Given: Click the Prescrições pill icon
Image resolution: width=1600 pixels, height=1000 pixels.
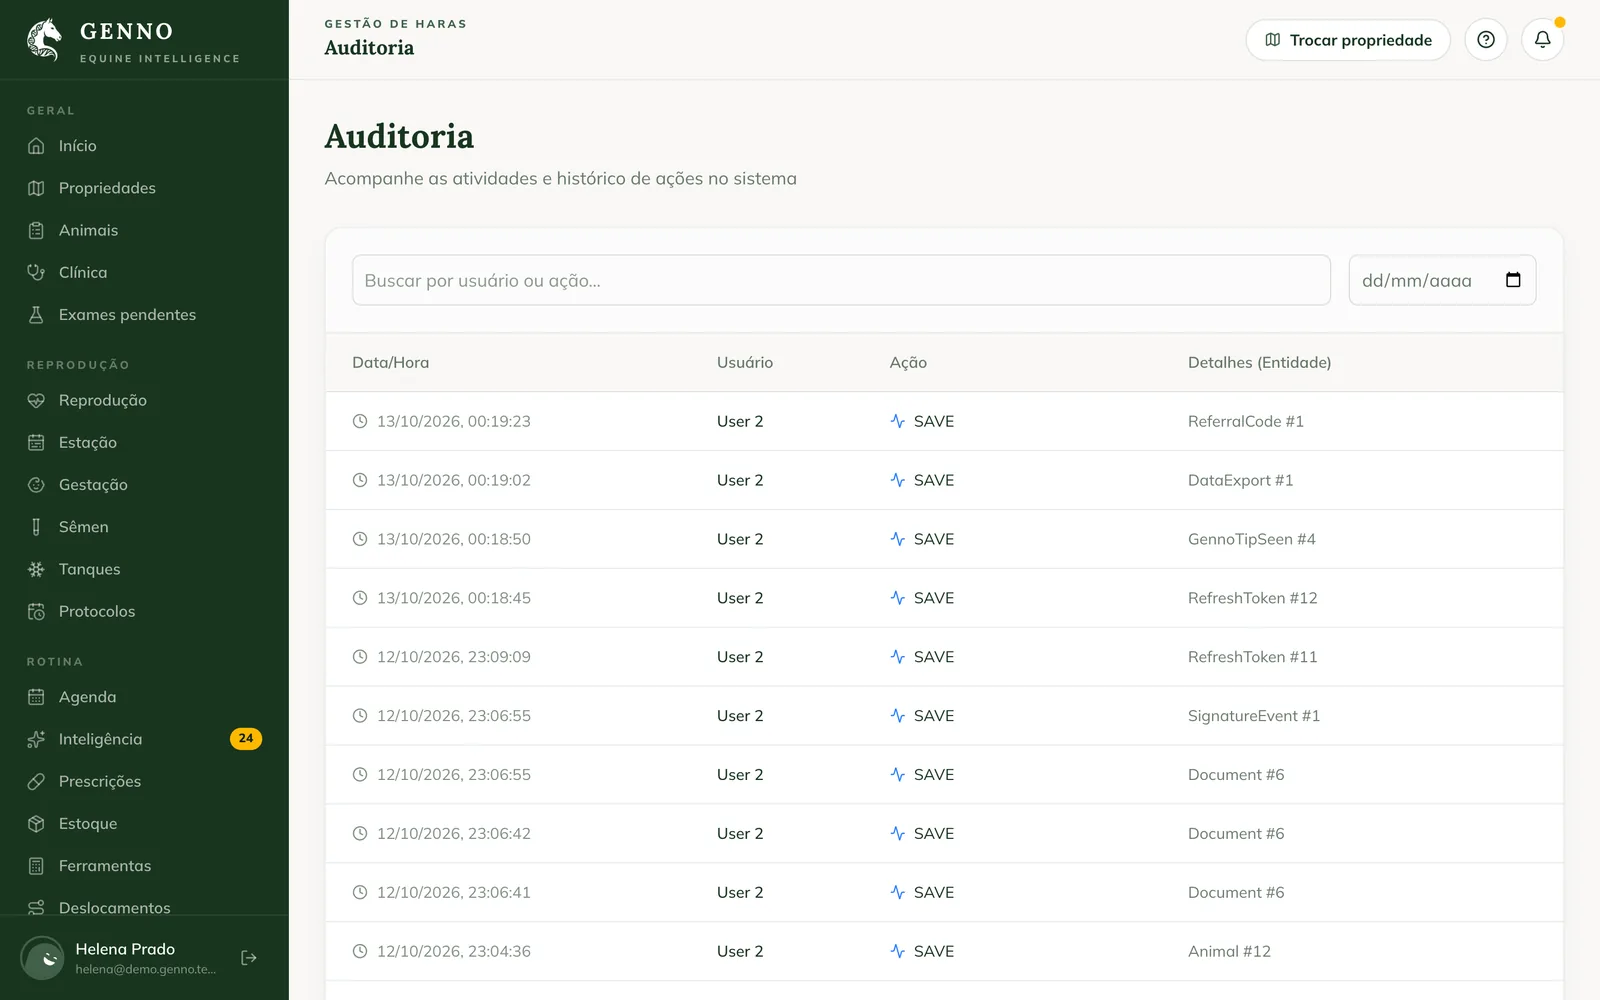Looking at the screenshot, I should click(x=36, y=781).
